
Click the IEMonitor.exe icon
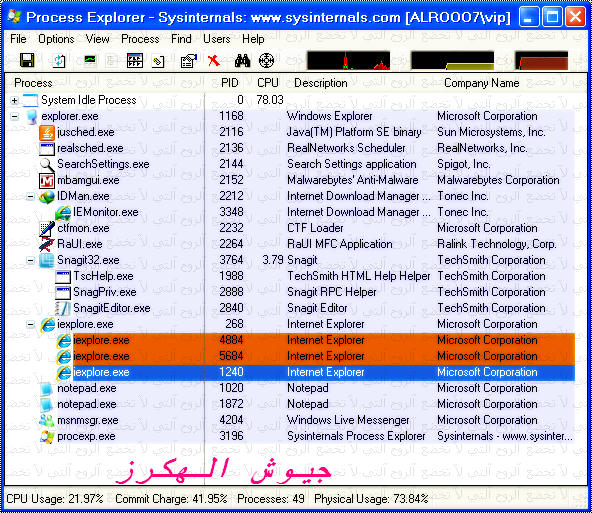pyautogui.click(x=63, y=213)
